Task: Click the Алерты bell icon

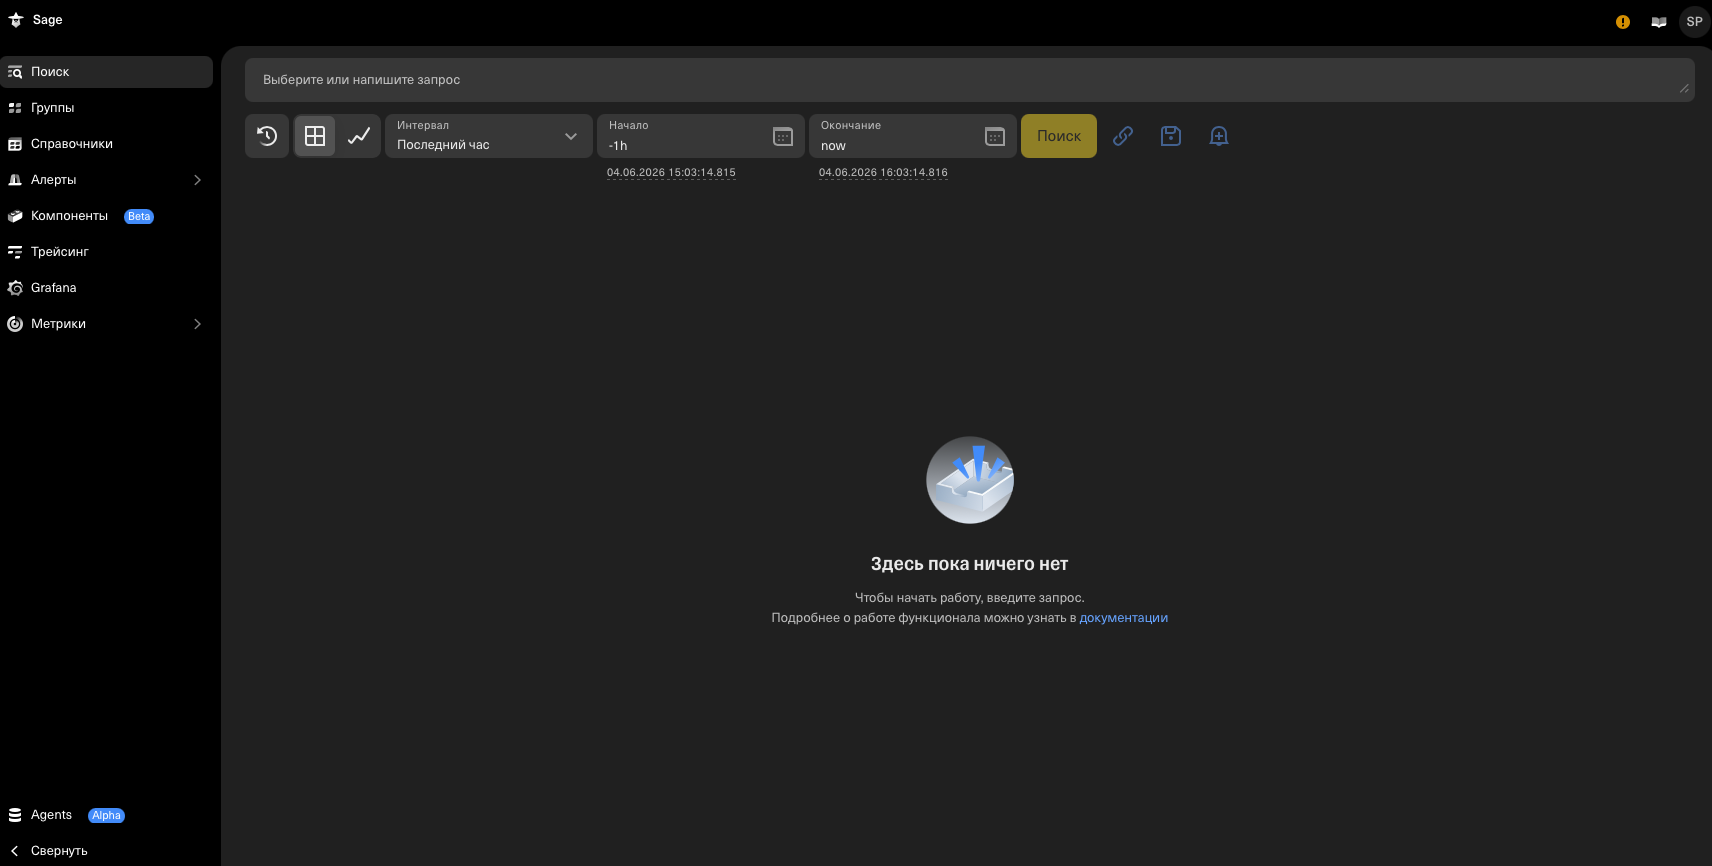Action: [15, 180]
